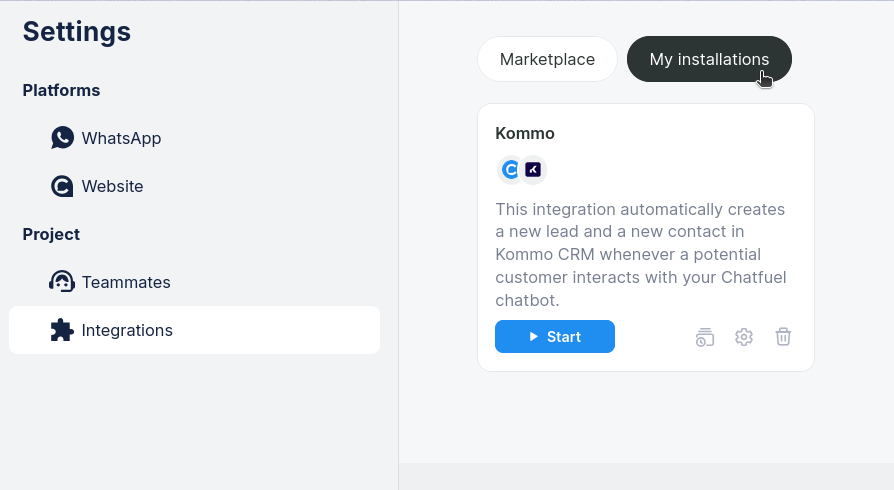The height and width of the screenshot is (490, 894).
Task: Select the My installations tab
Action: 709,59
